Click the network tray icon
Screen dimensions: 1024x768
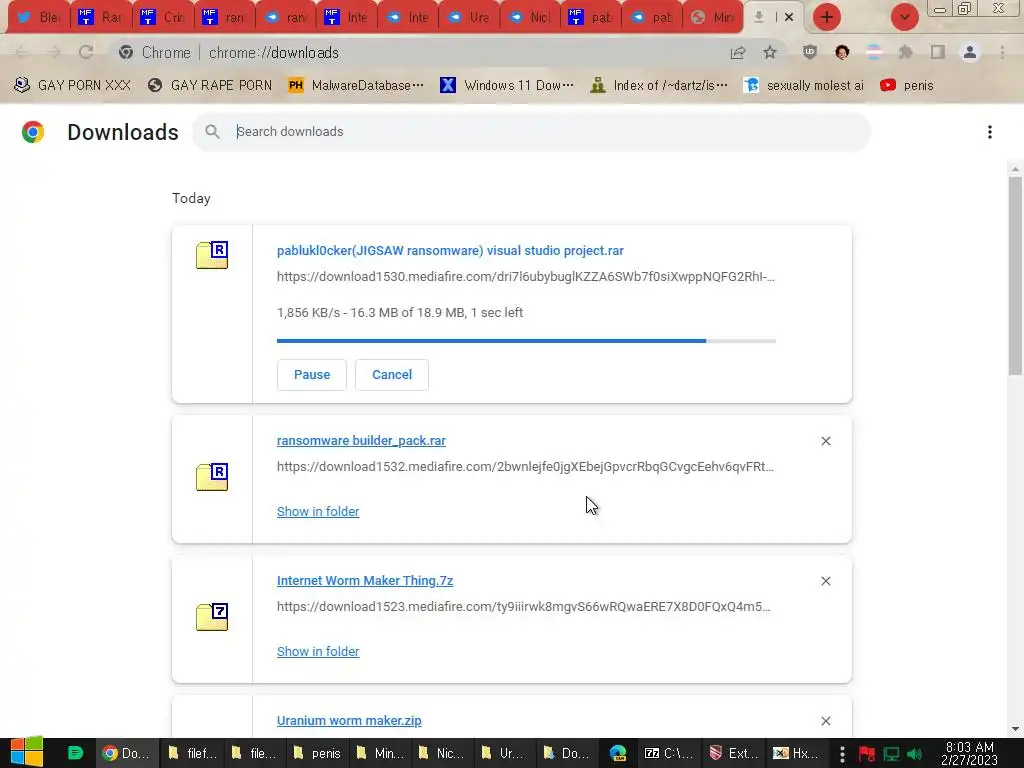coord(891,754)
